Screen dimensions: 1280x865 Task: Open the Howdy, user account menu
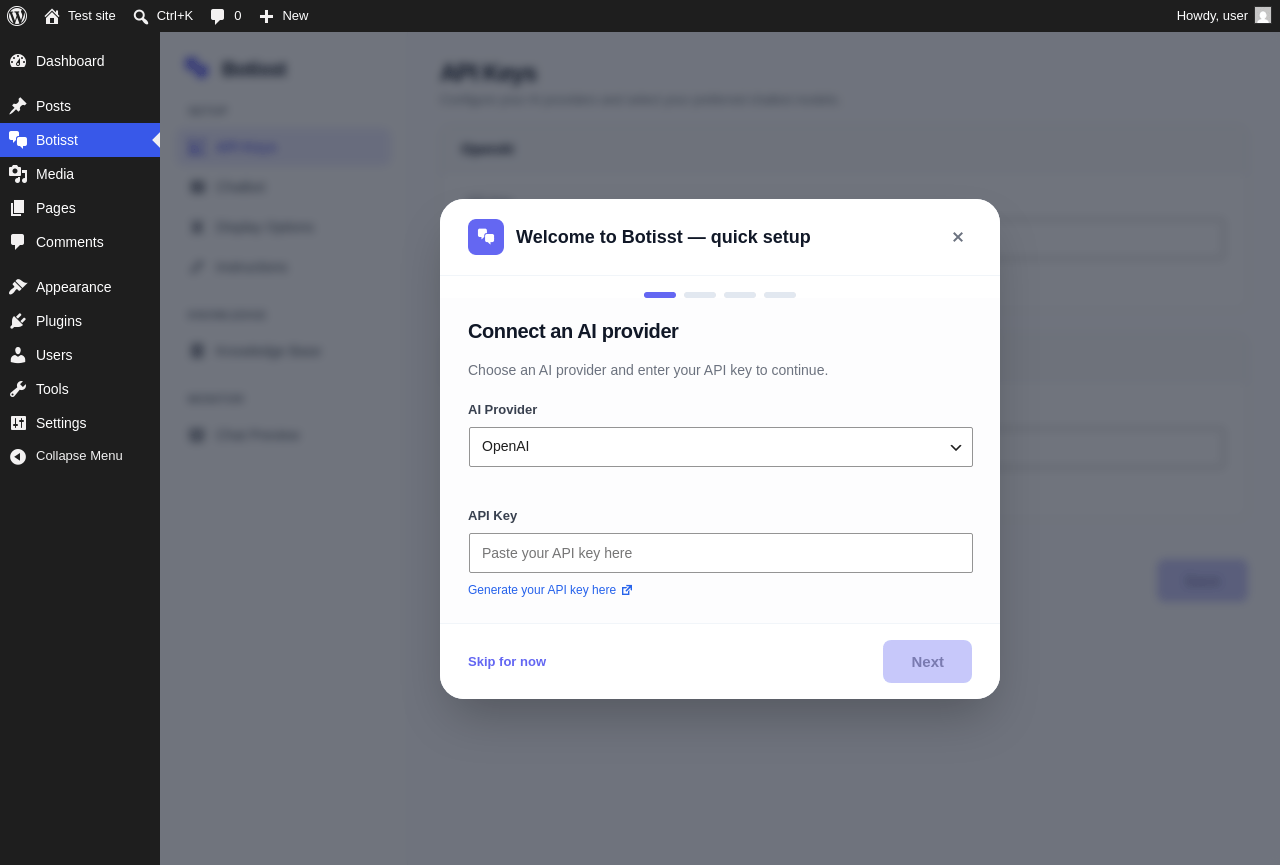1223,16
